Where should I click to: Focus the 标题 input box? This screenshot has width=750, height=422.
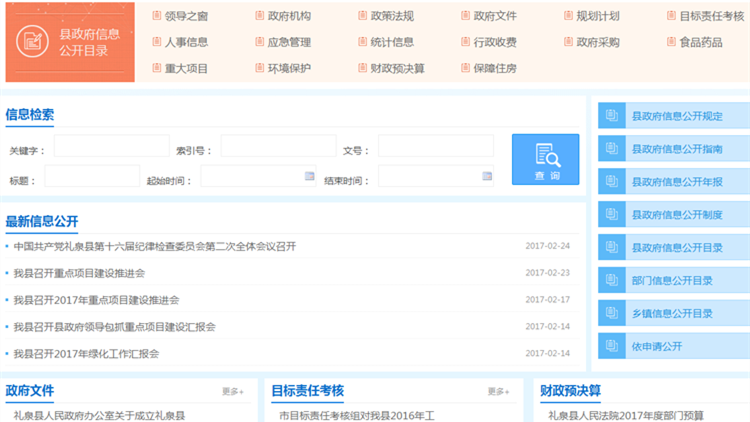coord(91,177)
